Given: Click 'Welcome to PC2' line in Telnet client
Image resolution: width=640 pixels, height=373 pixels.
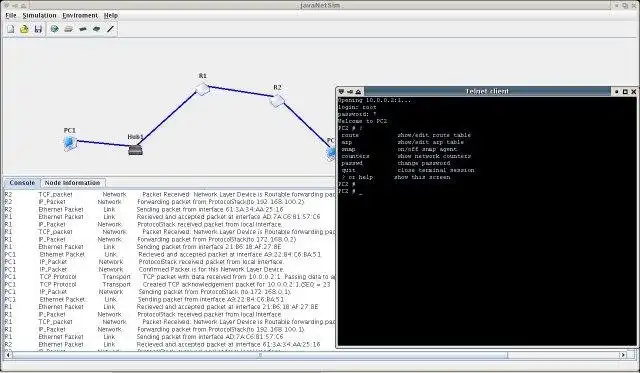Looking at the screenshot, I should pos(362,121).
